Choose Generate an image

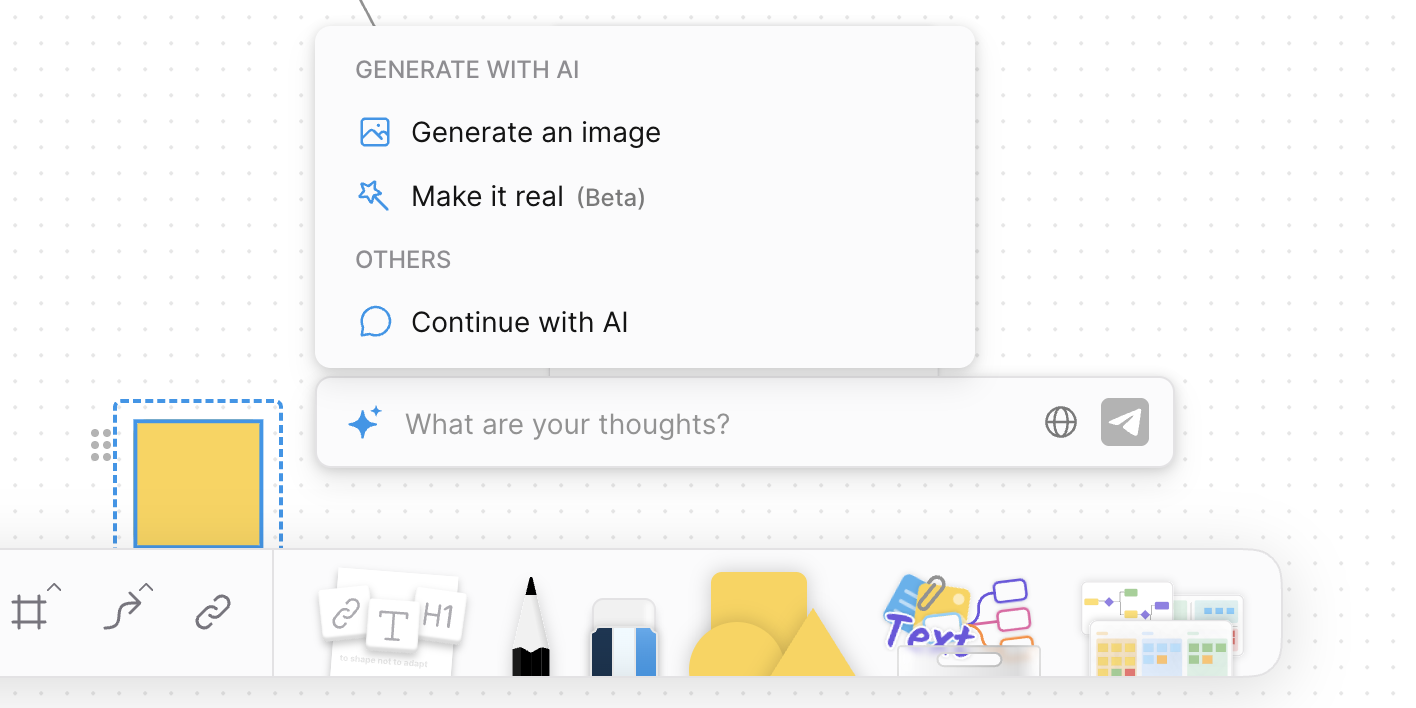[536, 133]
